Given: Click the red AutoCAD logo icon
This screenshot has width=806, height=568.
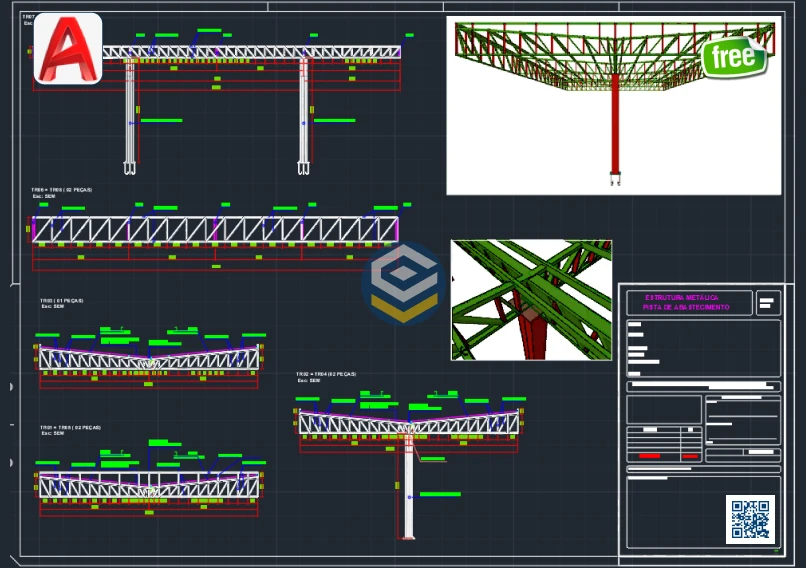Looking at the screenshot, I should (68, 48).
